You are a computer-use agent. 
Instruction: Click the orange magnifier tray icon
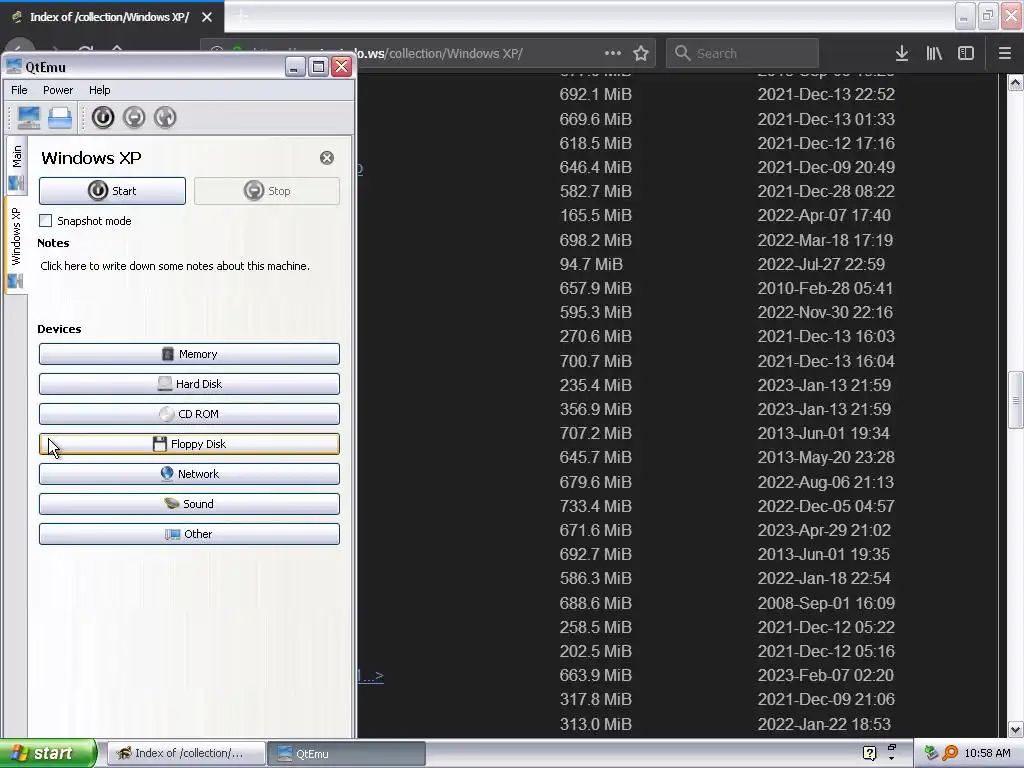[x=950, y=753]
